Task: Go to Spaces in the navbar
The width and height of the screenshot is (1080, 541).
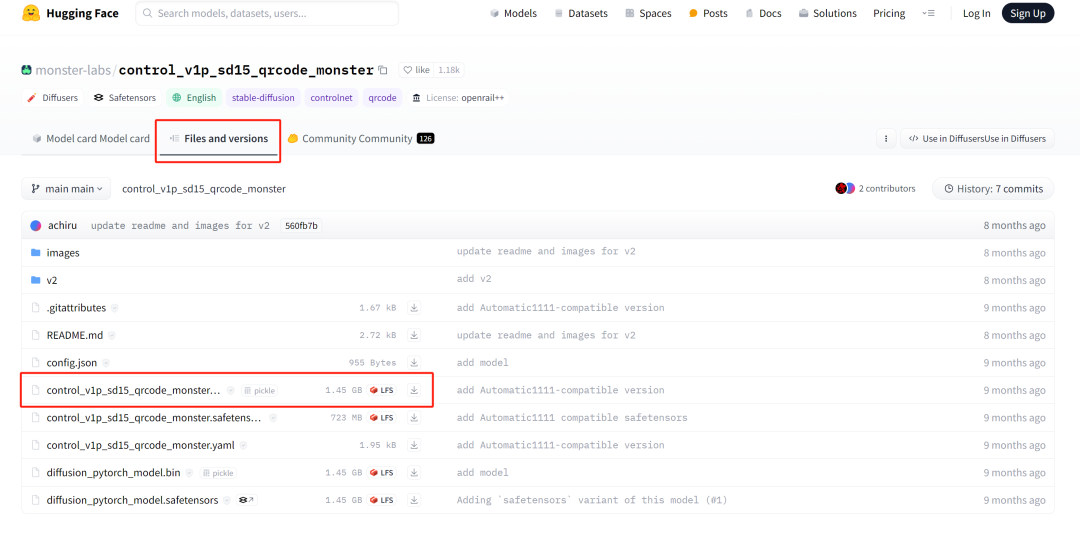Action: pyautogui.click(x=647, y=13)
